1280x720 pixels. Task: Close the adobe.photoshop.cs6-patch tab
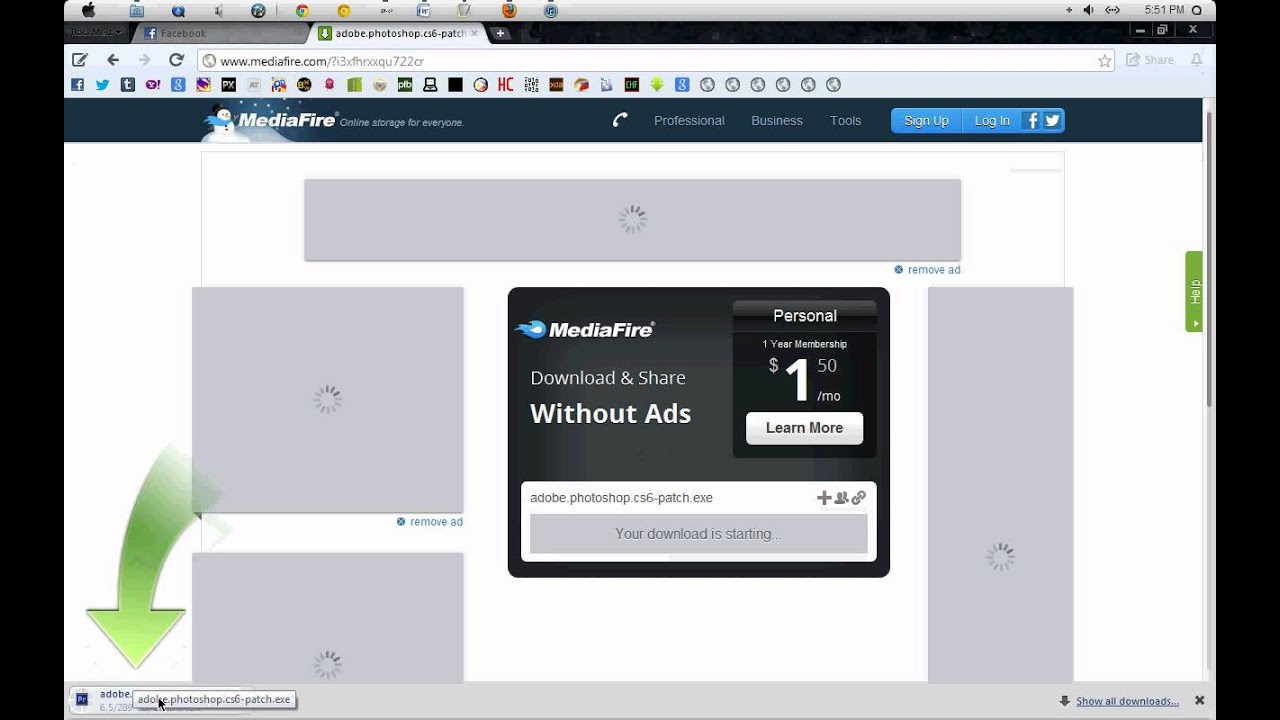tap(475, 33)
